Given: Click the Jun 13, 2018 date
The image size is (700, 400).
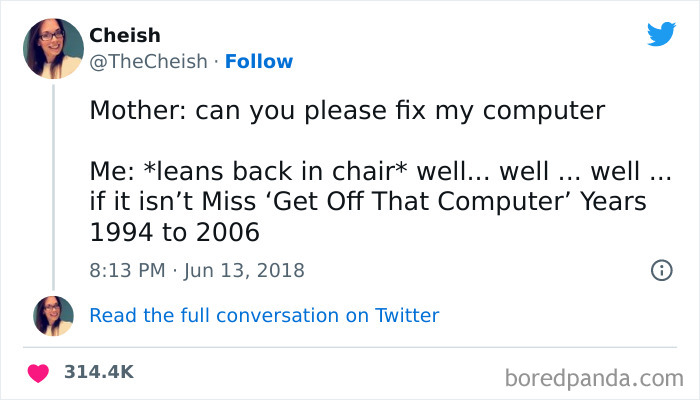Looking at the screenshot, I should tap(244, 271).
